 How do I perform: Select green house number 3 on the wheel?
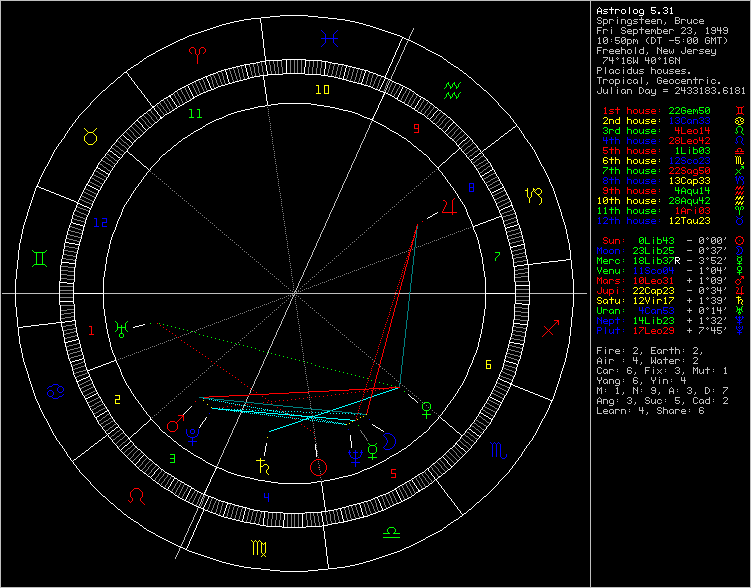coord(173,459)
